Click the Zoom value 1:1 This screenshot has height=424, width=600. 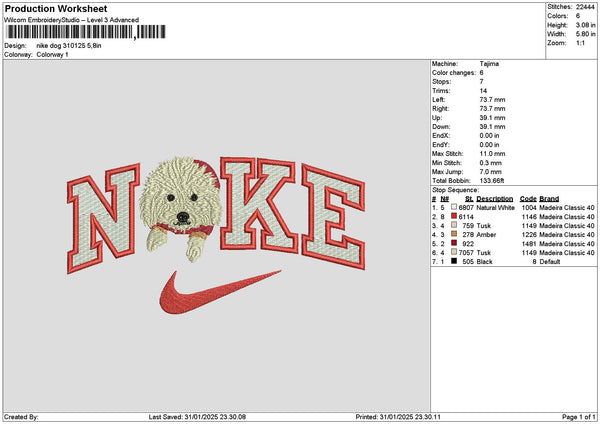coord(580,43)
